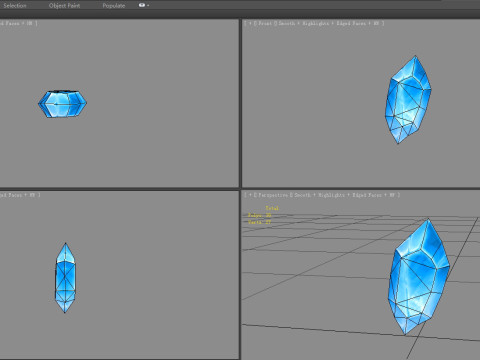
Task: Open the Populate ribbon tab
Action: point(114,5)
